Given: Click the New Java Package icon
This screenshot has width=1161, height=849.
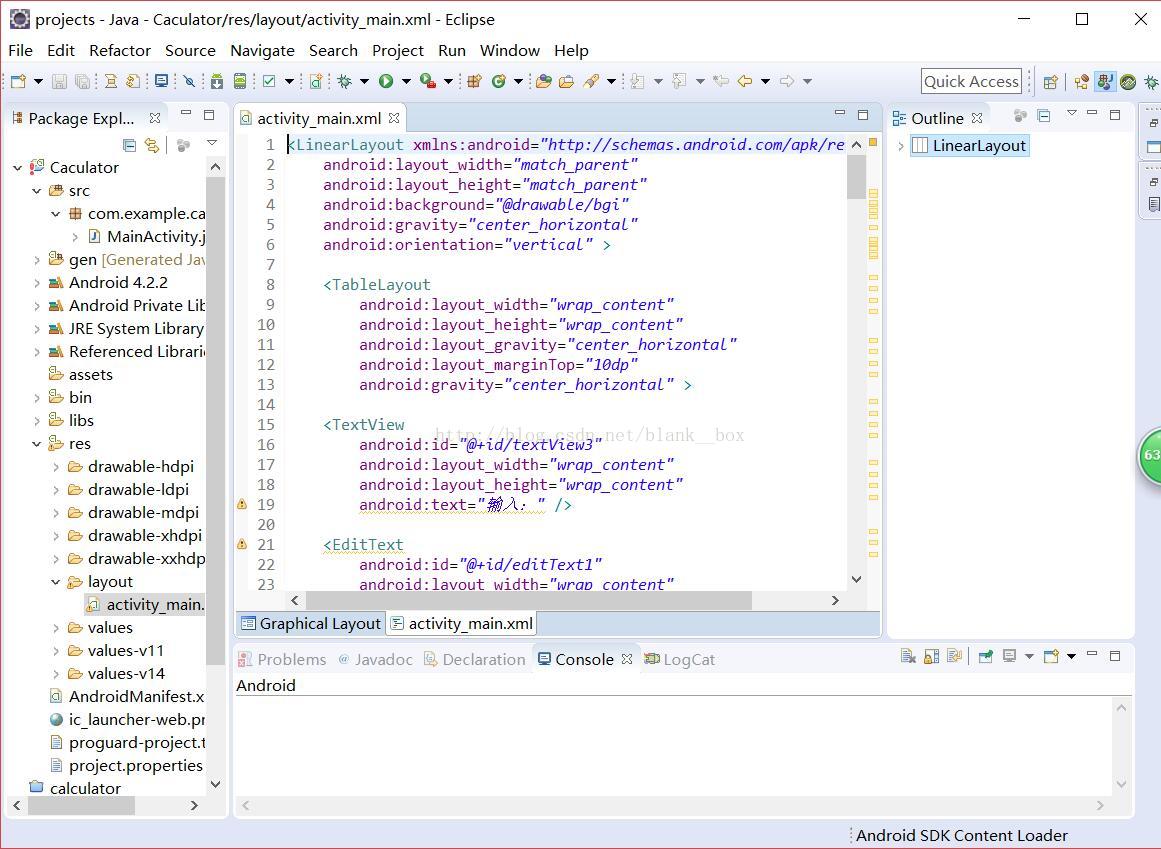Looking at the screenshot, I should [475, 81].
